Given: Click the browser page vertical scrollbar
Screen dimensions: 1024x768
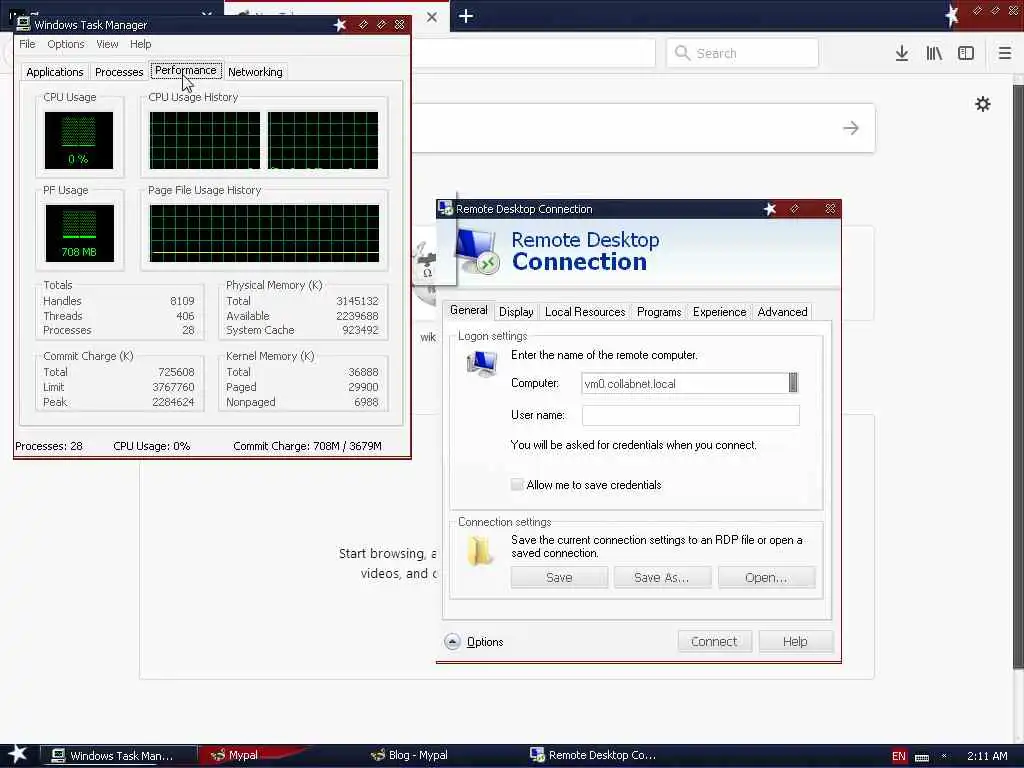Looking at the screenshot, I should (x=1018, y=376).
